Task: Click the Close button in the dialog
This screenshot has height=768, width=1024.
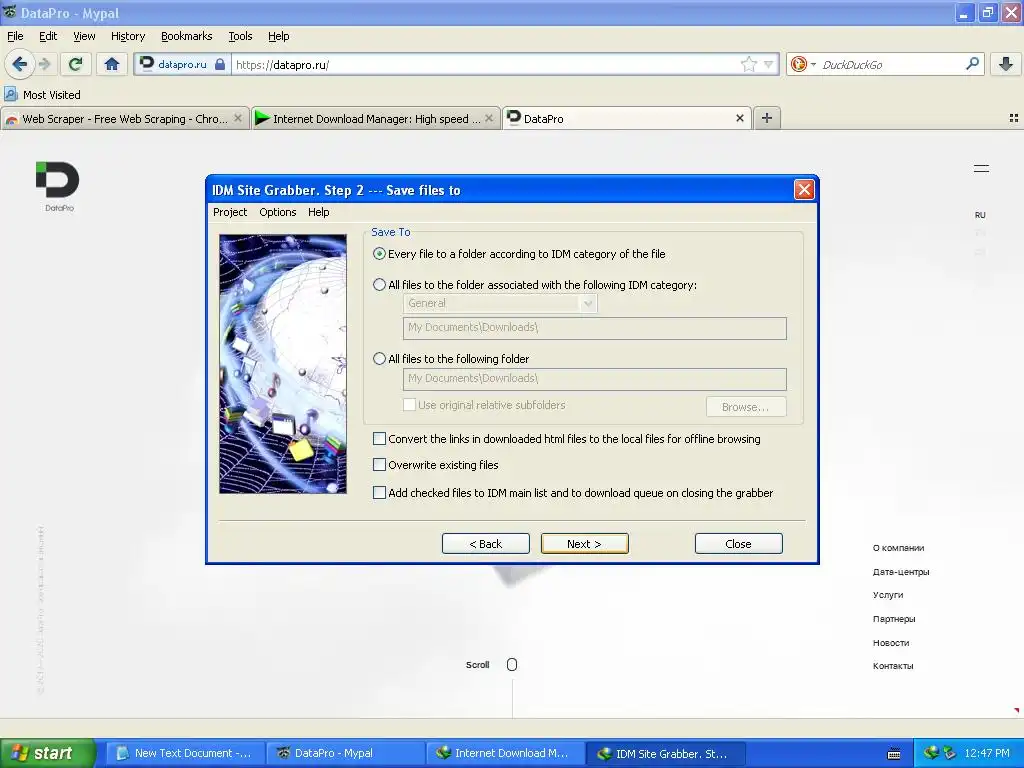Action: [739, 544]
